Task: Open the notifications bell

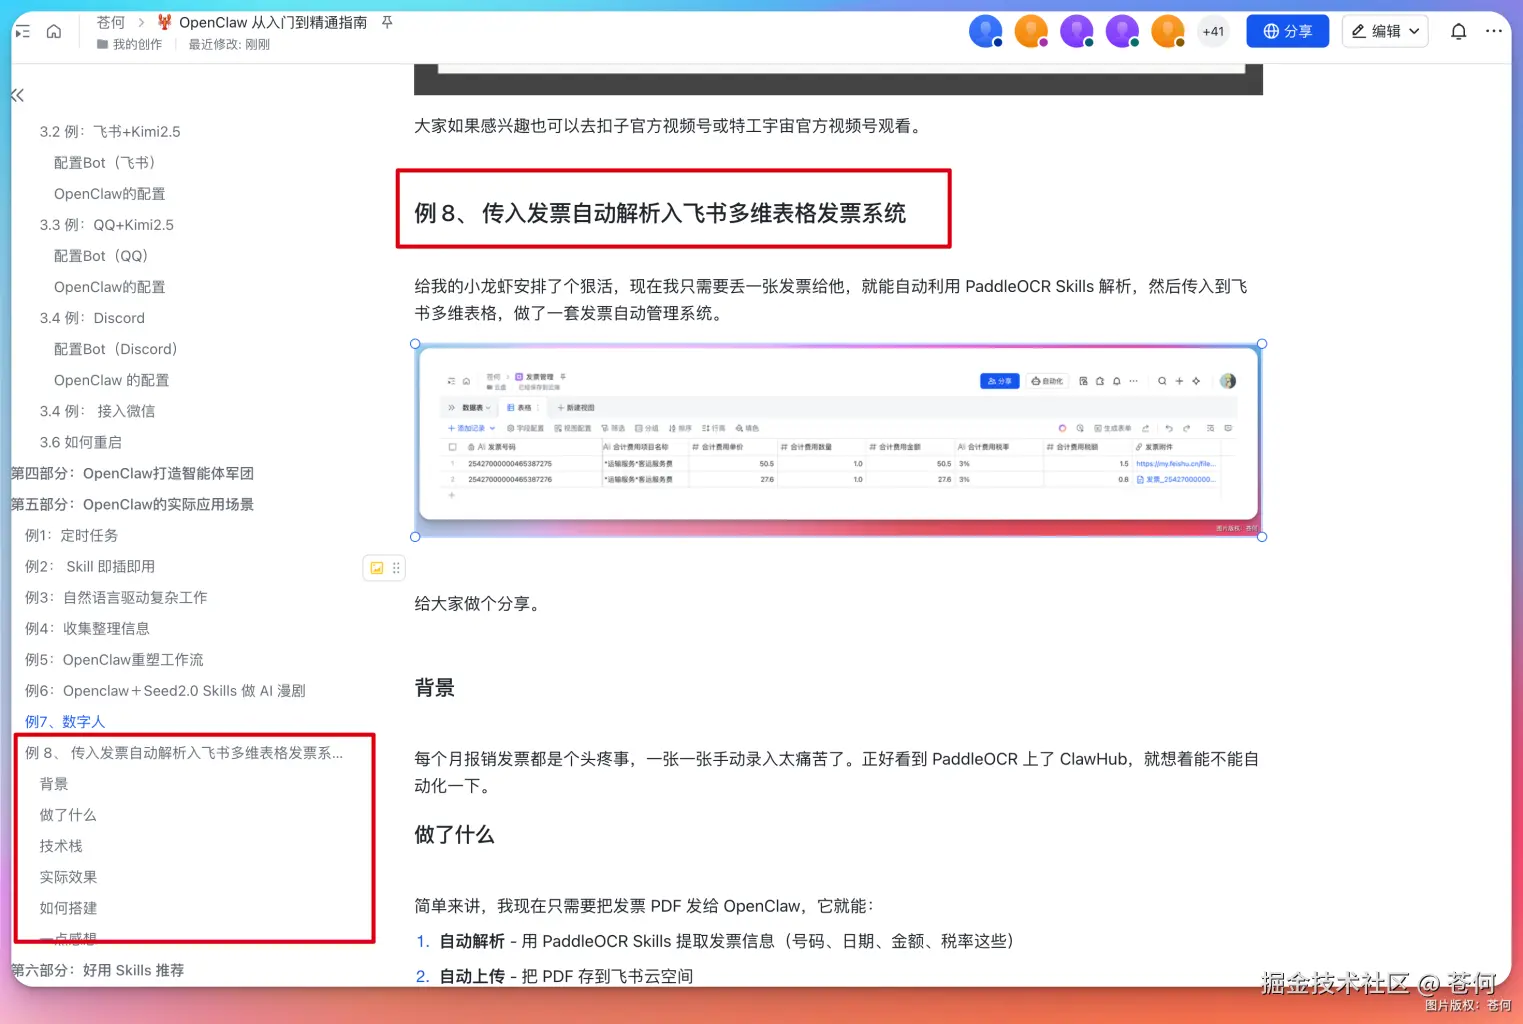Action: pyautogui.click(x=1458, y=32)
